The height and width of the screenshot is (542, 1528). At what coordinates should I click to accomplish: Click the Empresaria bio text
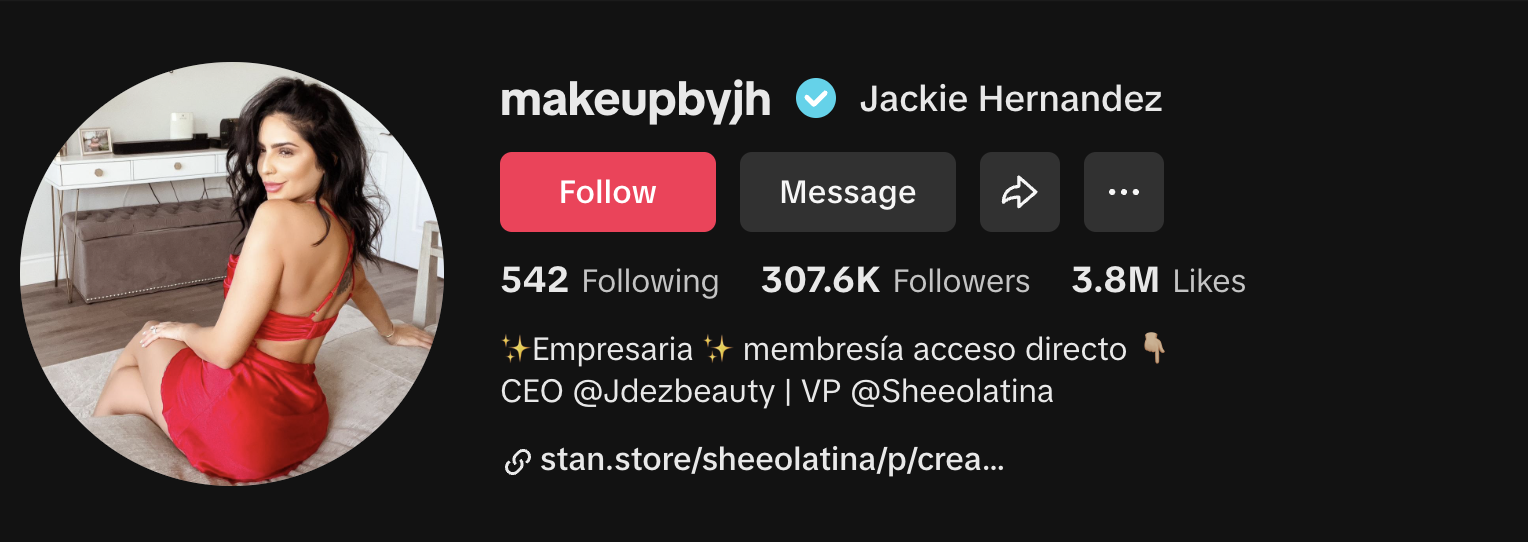click(613, 349)
